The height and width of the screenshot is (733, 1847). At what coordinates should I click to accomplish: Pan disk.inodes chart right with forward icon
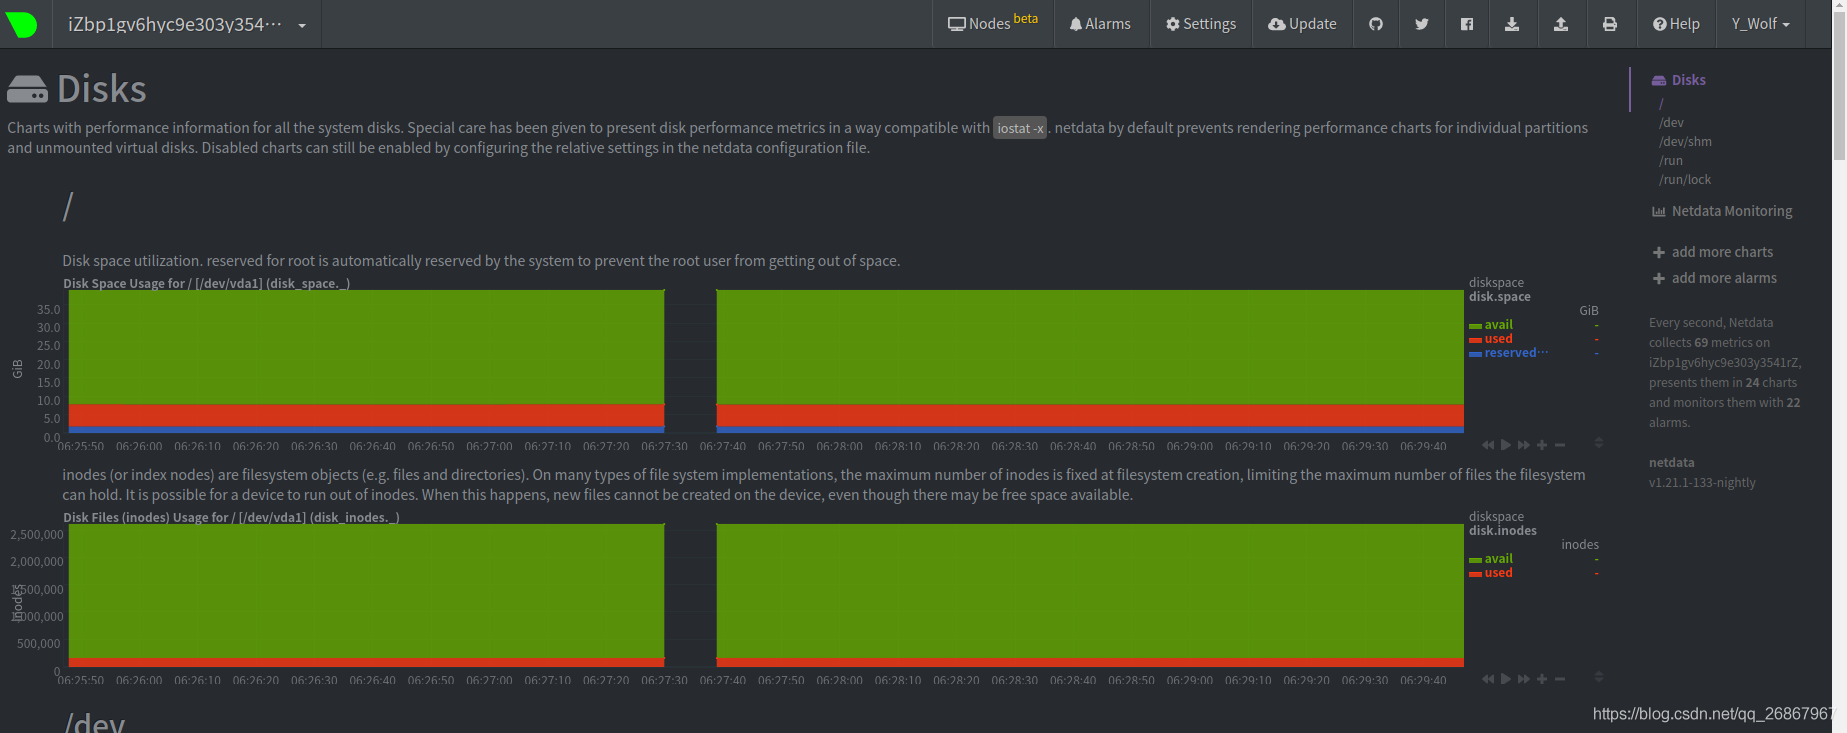tap(1524, 679)
